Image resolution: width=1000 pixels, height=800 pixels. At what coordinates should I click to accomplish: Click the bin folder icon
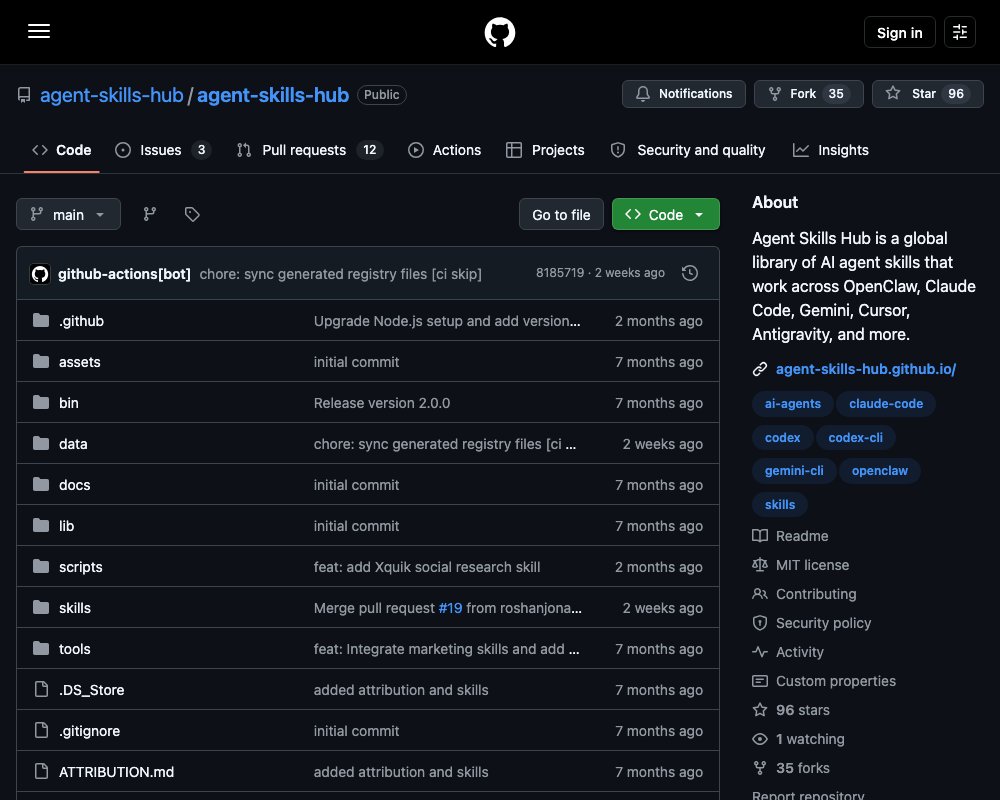tap(41, 402)
